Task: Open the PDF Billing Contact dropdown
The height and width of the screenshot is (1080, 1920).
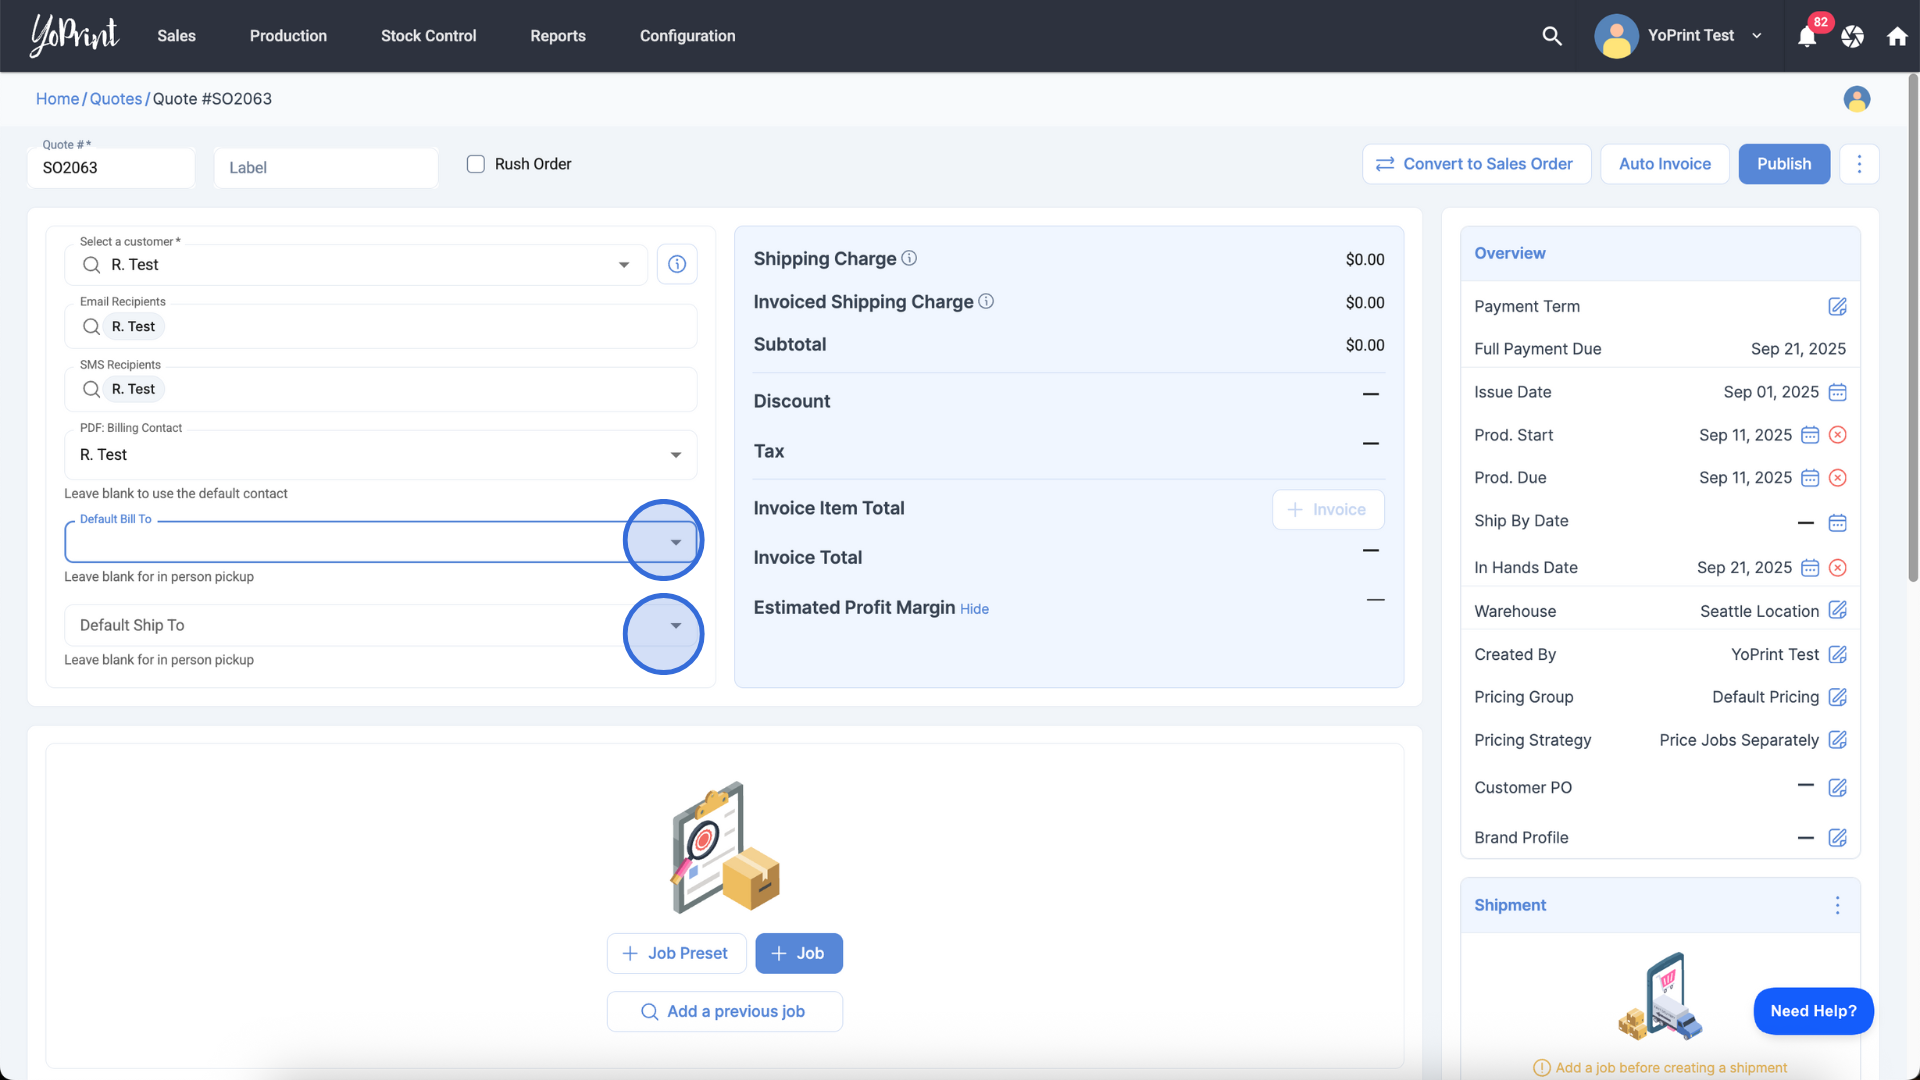Action: click(x=675, y=455)
